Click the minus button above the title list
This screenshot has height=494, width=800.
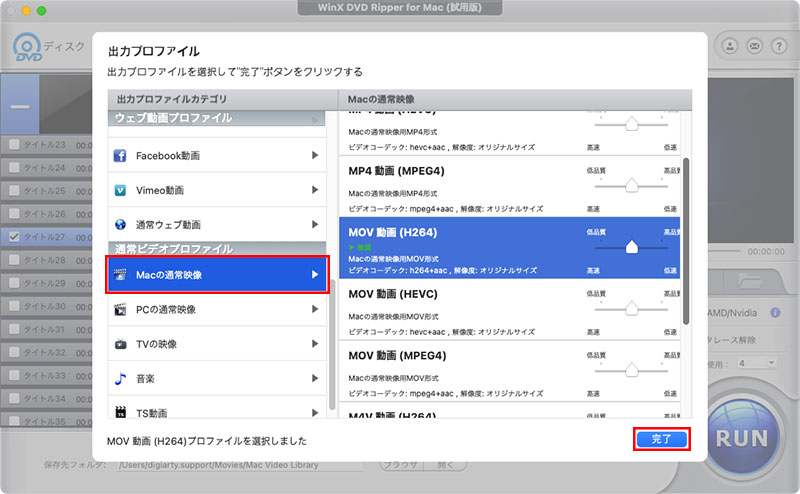point(20,107)
